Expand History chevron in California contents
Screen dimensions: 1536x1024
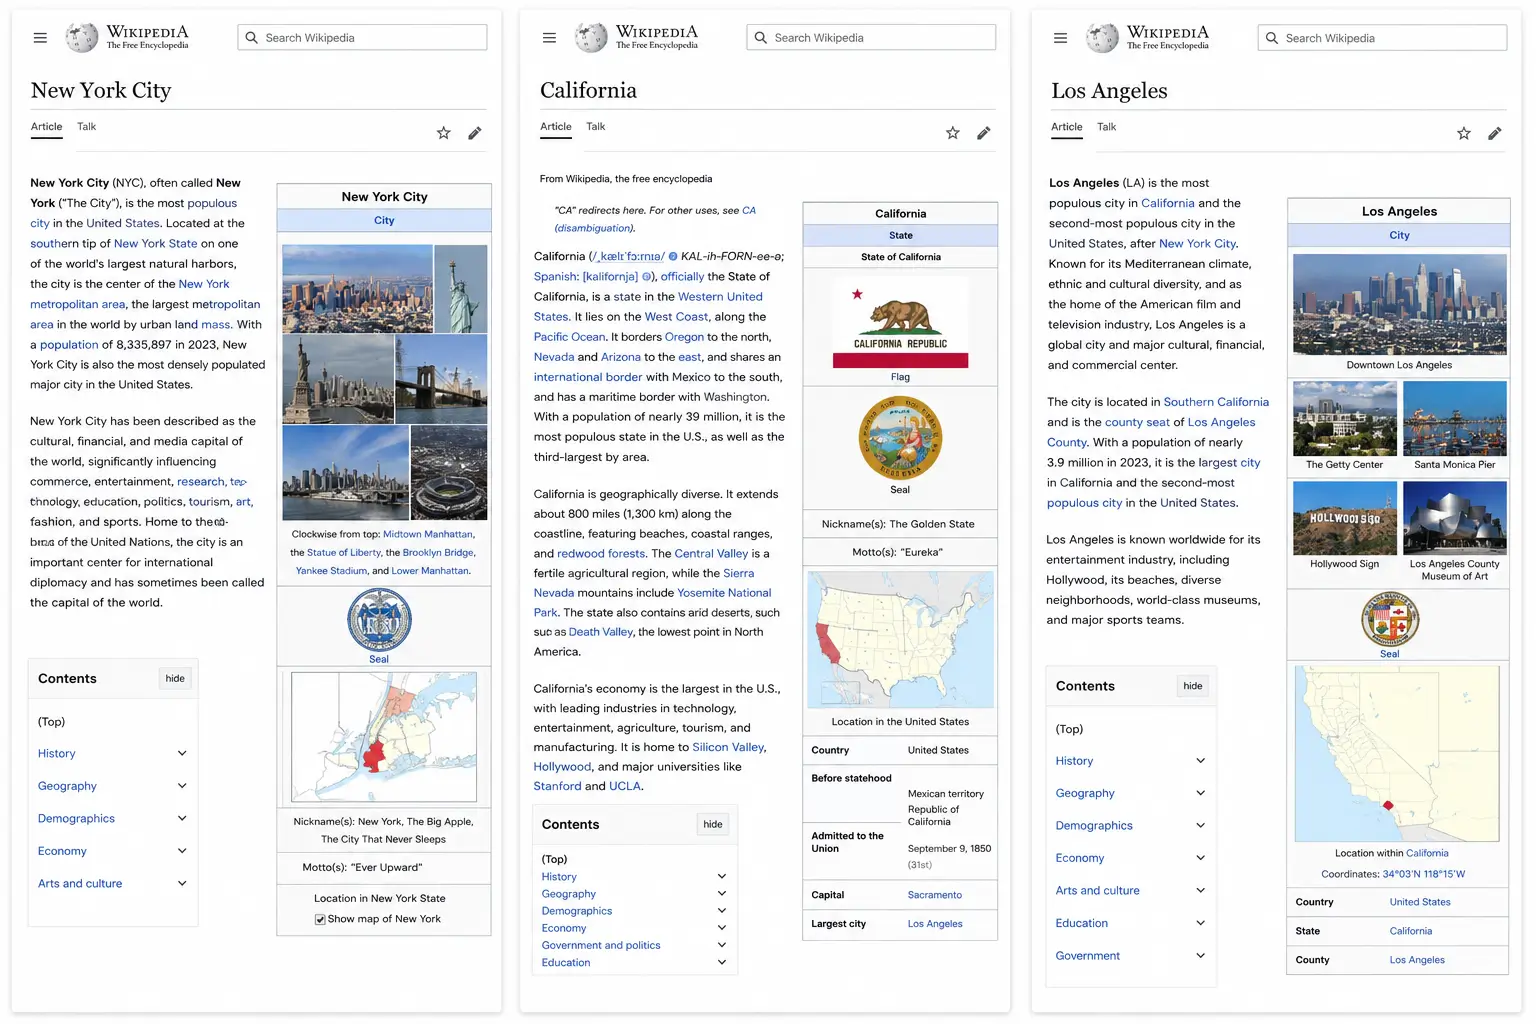tap(722, 877)
